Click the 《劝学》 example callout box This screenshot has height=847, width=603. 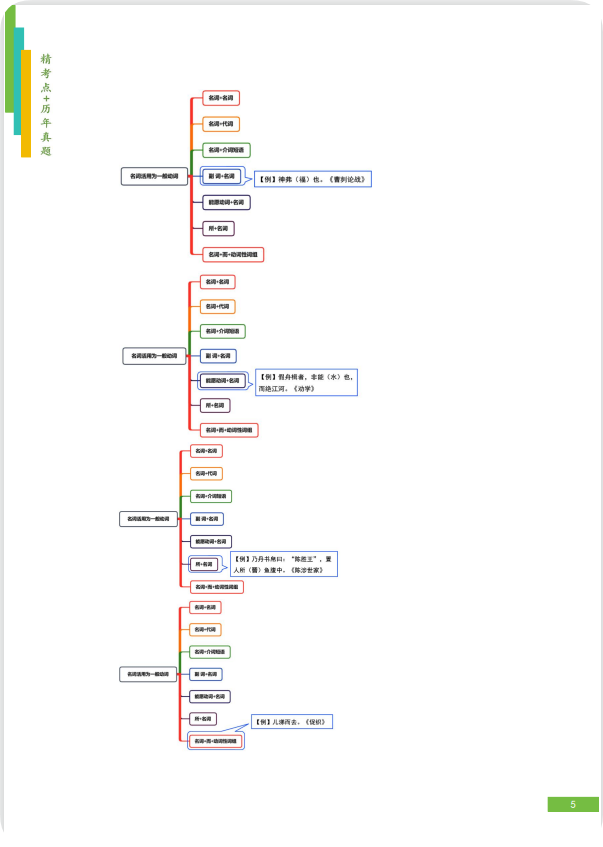pyautogui.click(x=306, y=382)
